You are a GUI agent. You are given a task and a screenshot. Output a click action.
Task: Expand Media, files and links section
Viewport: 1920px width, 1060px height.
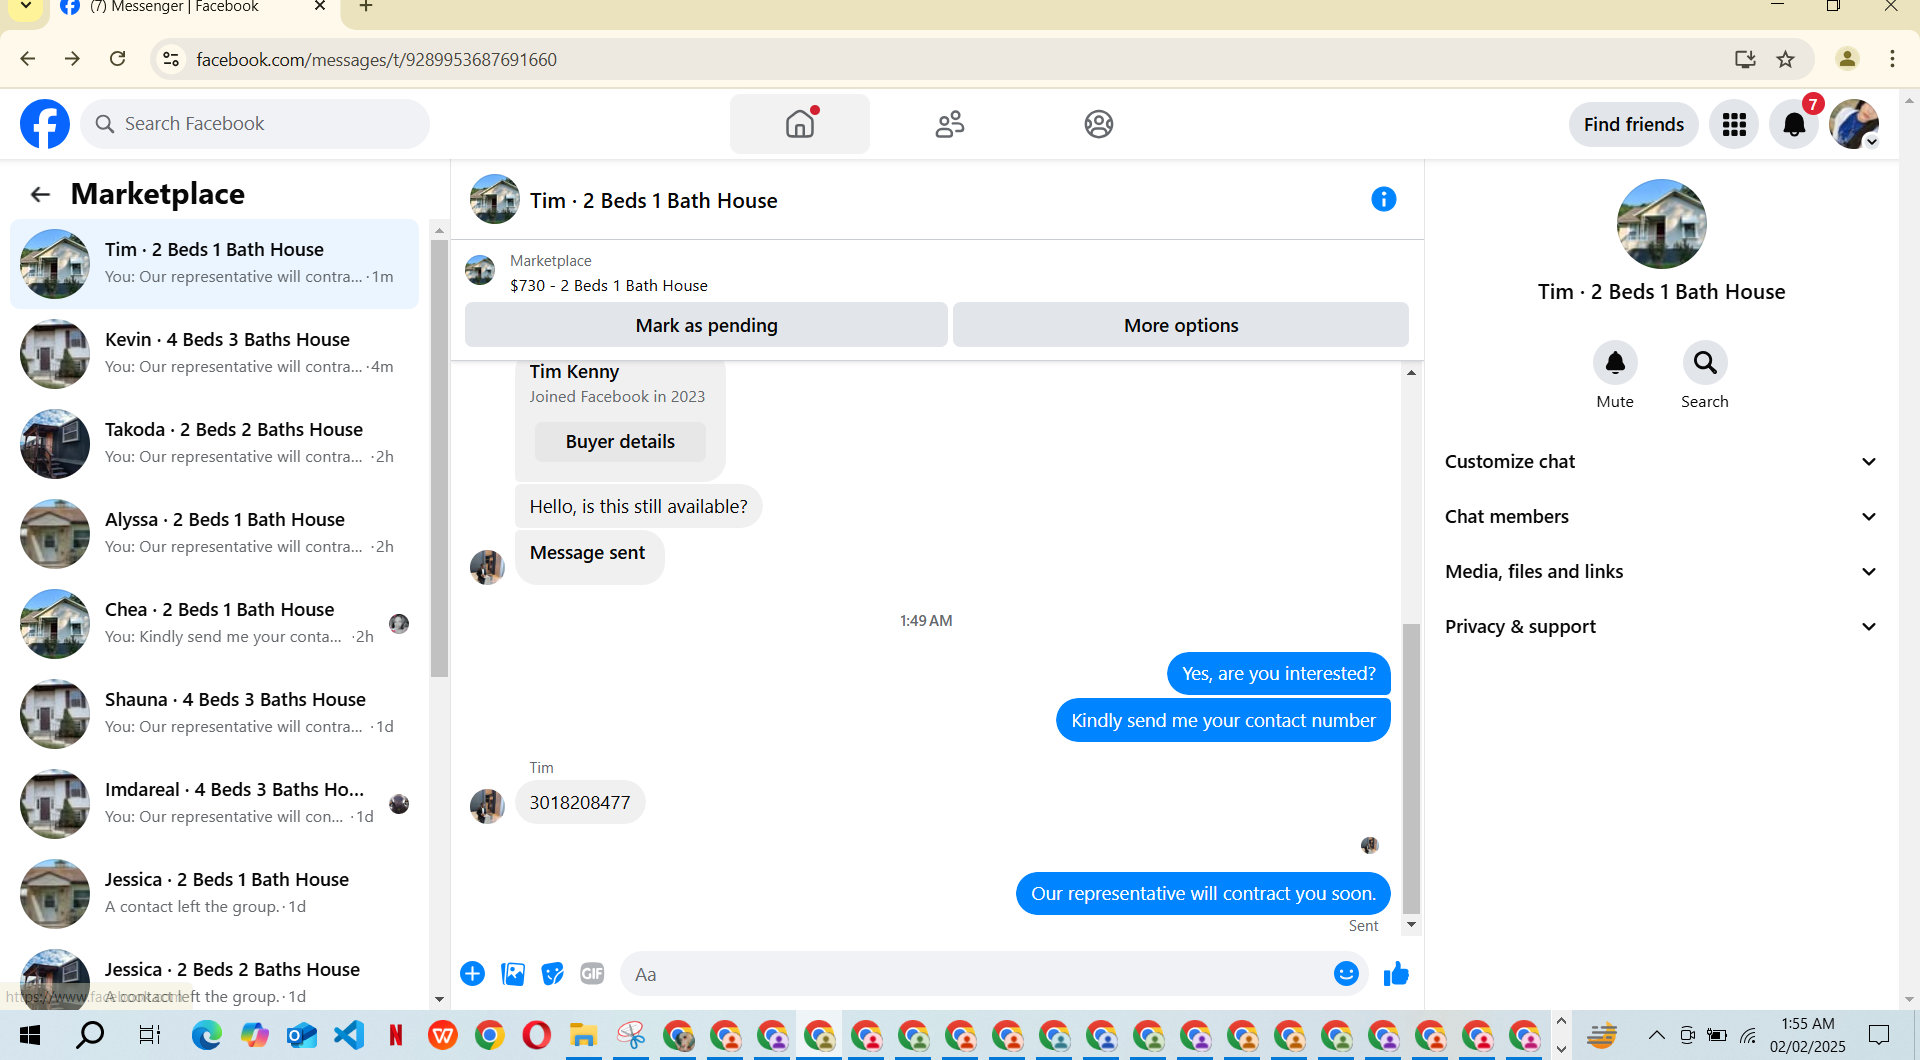pos(1660,571)
